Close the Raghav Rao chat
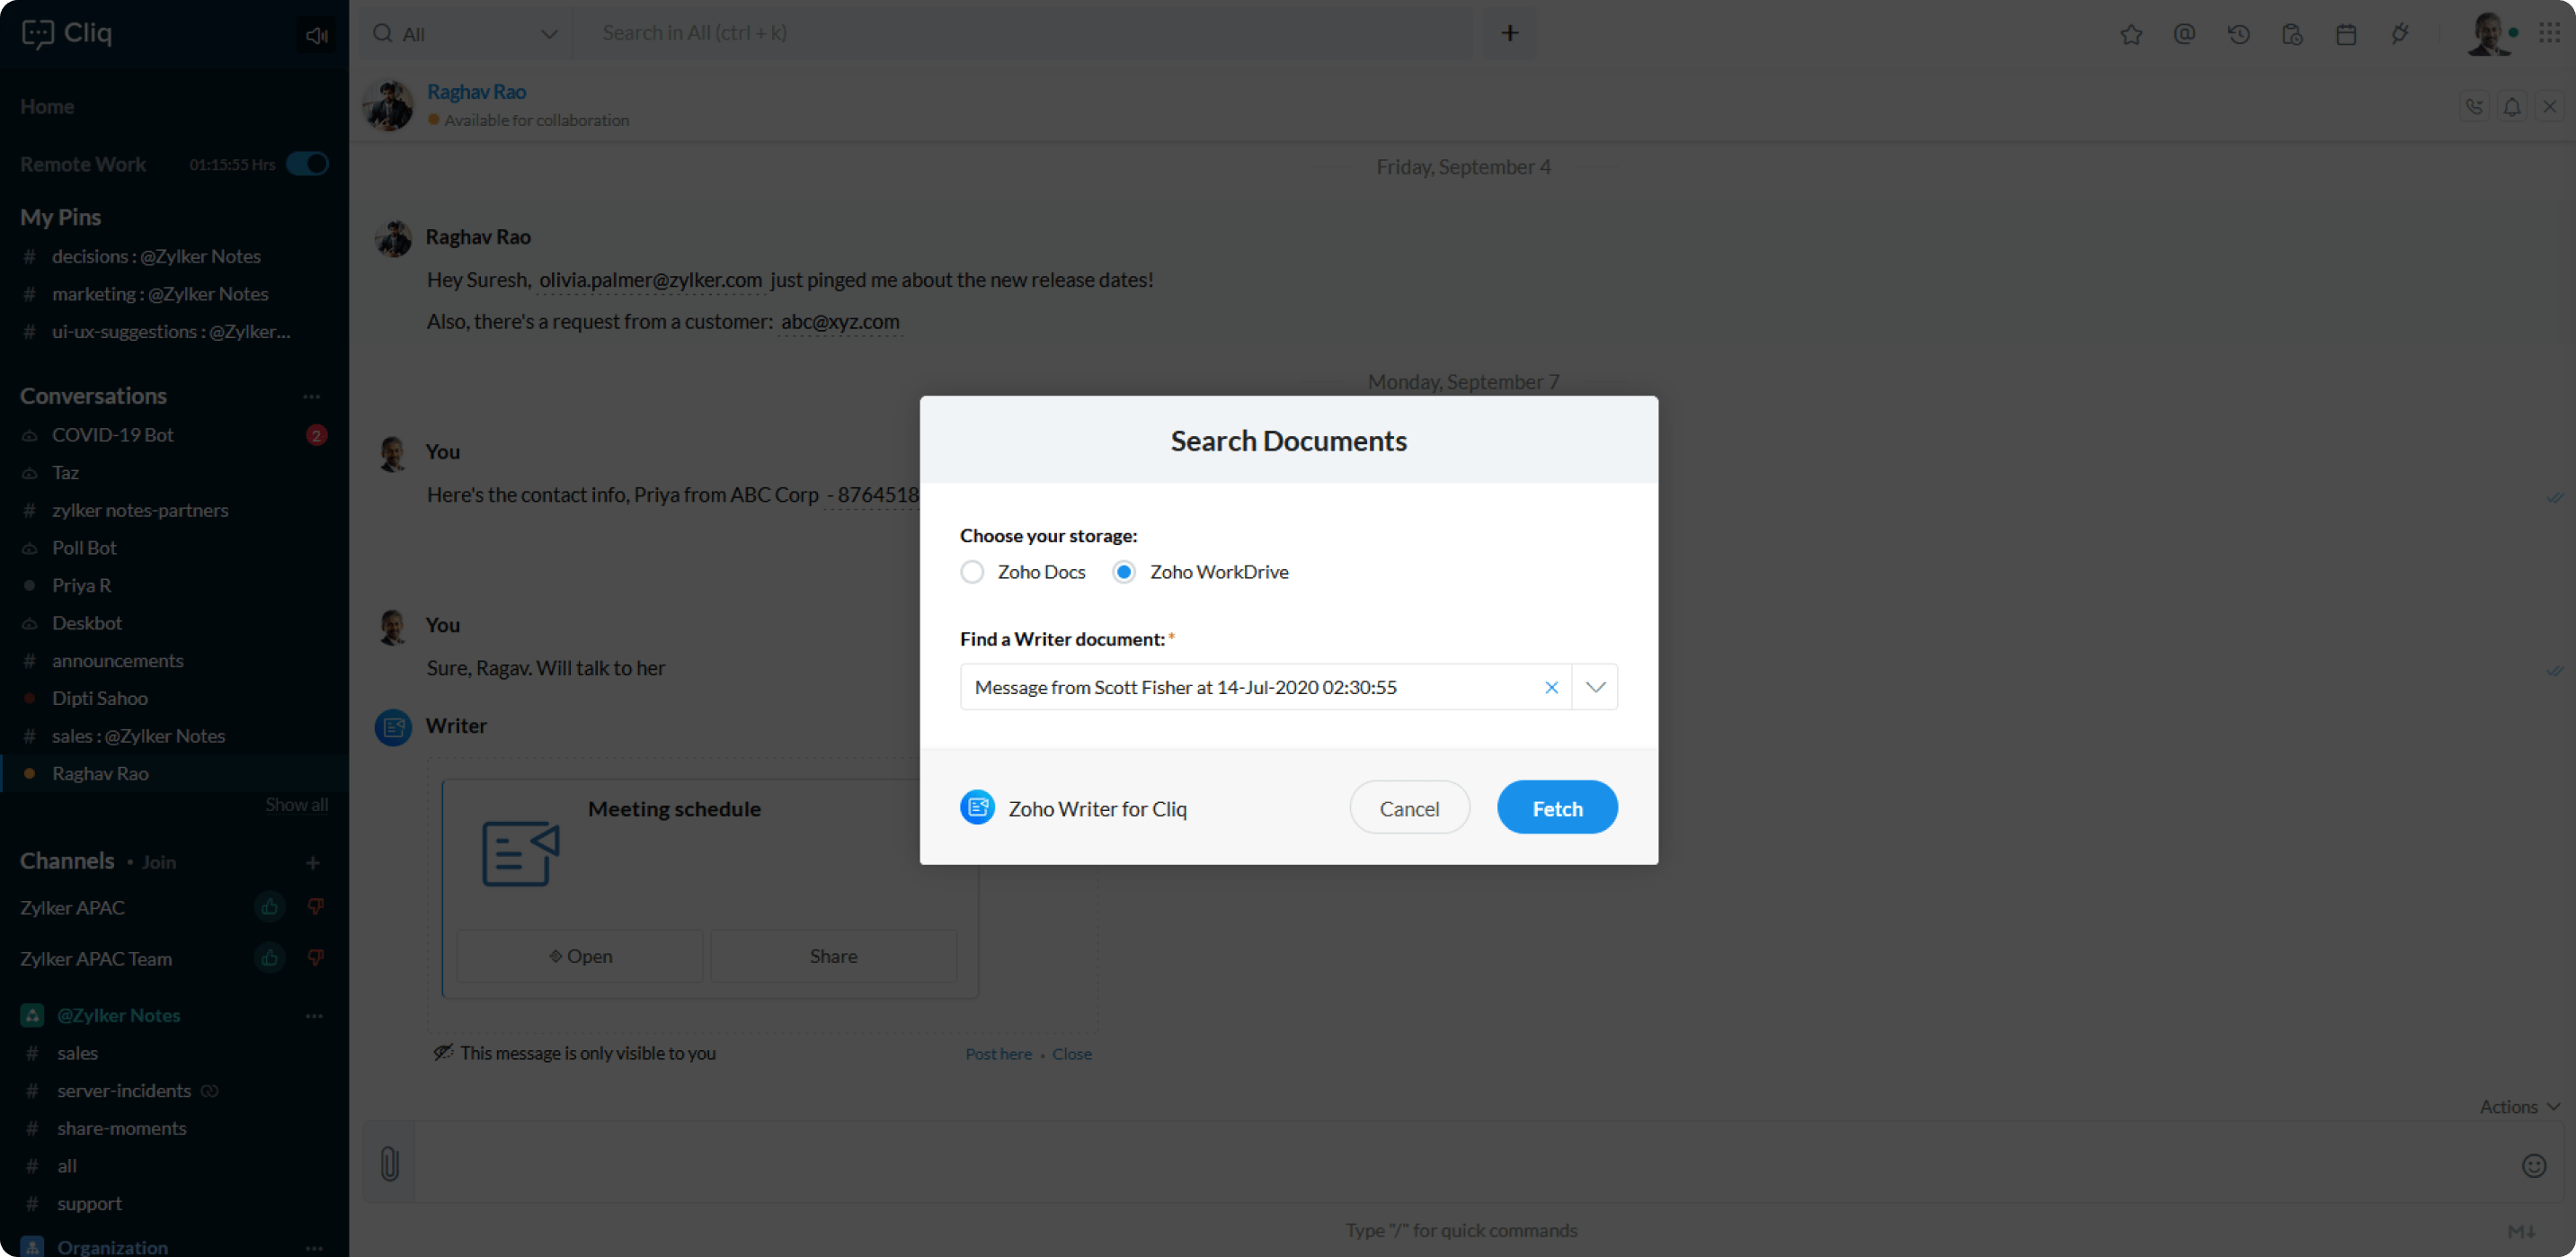Image resolution: width=2576 pixels, height=1257 pixels. 2550,106
